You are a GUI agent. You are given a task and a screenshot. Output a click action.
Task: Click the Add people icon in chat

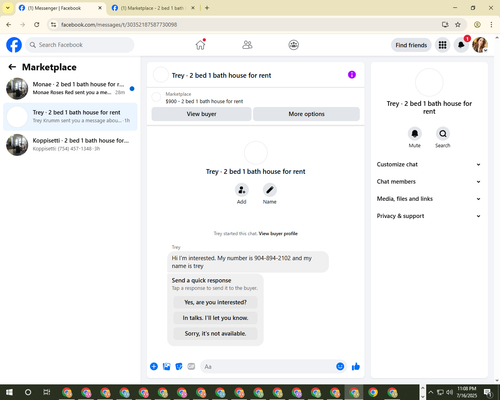click(x=241, y=190)
